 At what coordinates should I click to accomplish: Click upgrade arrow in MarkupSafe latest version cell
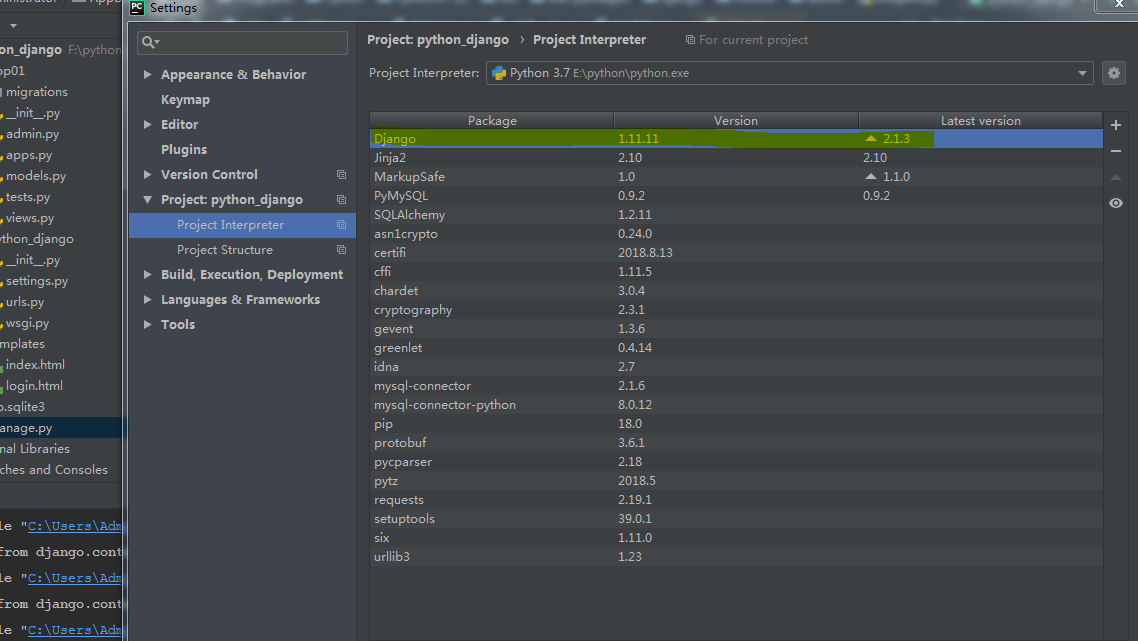[871, 176]
